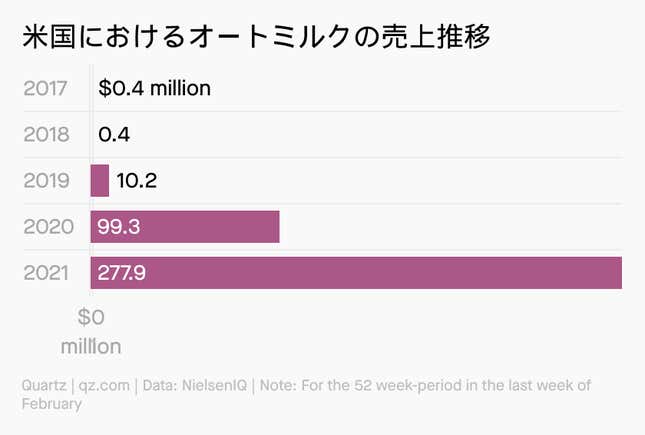Viewport: 645px width, 435px height.
Task: Click the 277.9 value text
Action: [x=121, y=273]
